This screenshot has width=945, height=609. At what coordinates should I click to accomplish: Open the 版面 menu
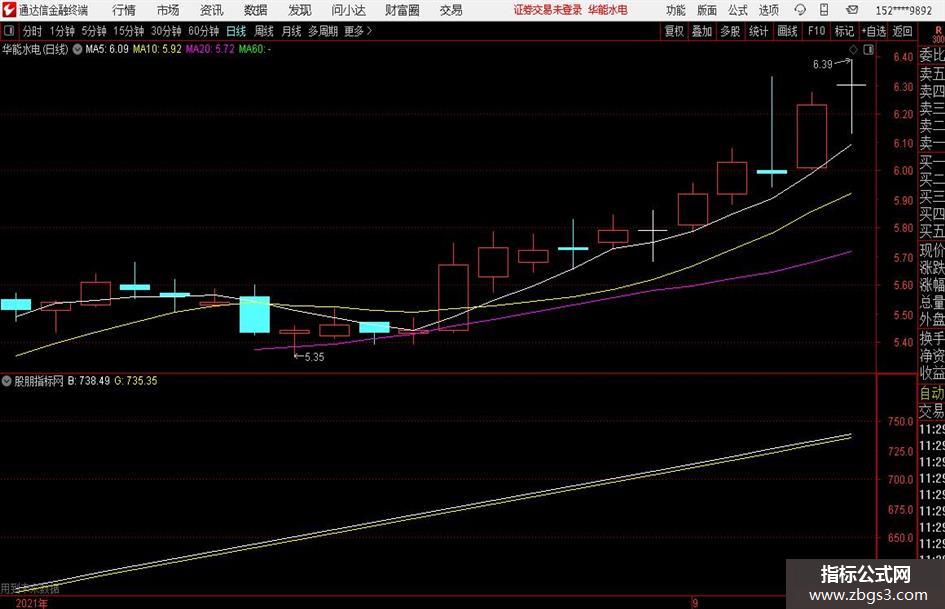point(706,10)
